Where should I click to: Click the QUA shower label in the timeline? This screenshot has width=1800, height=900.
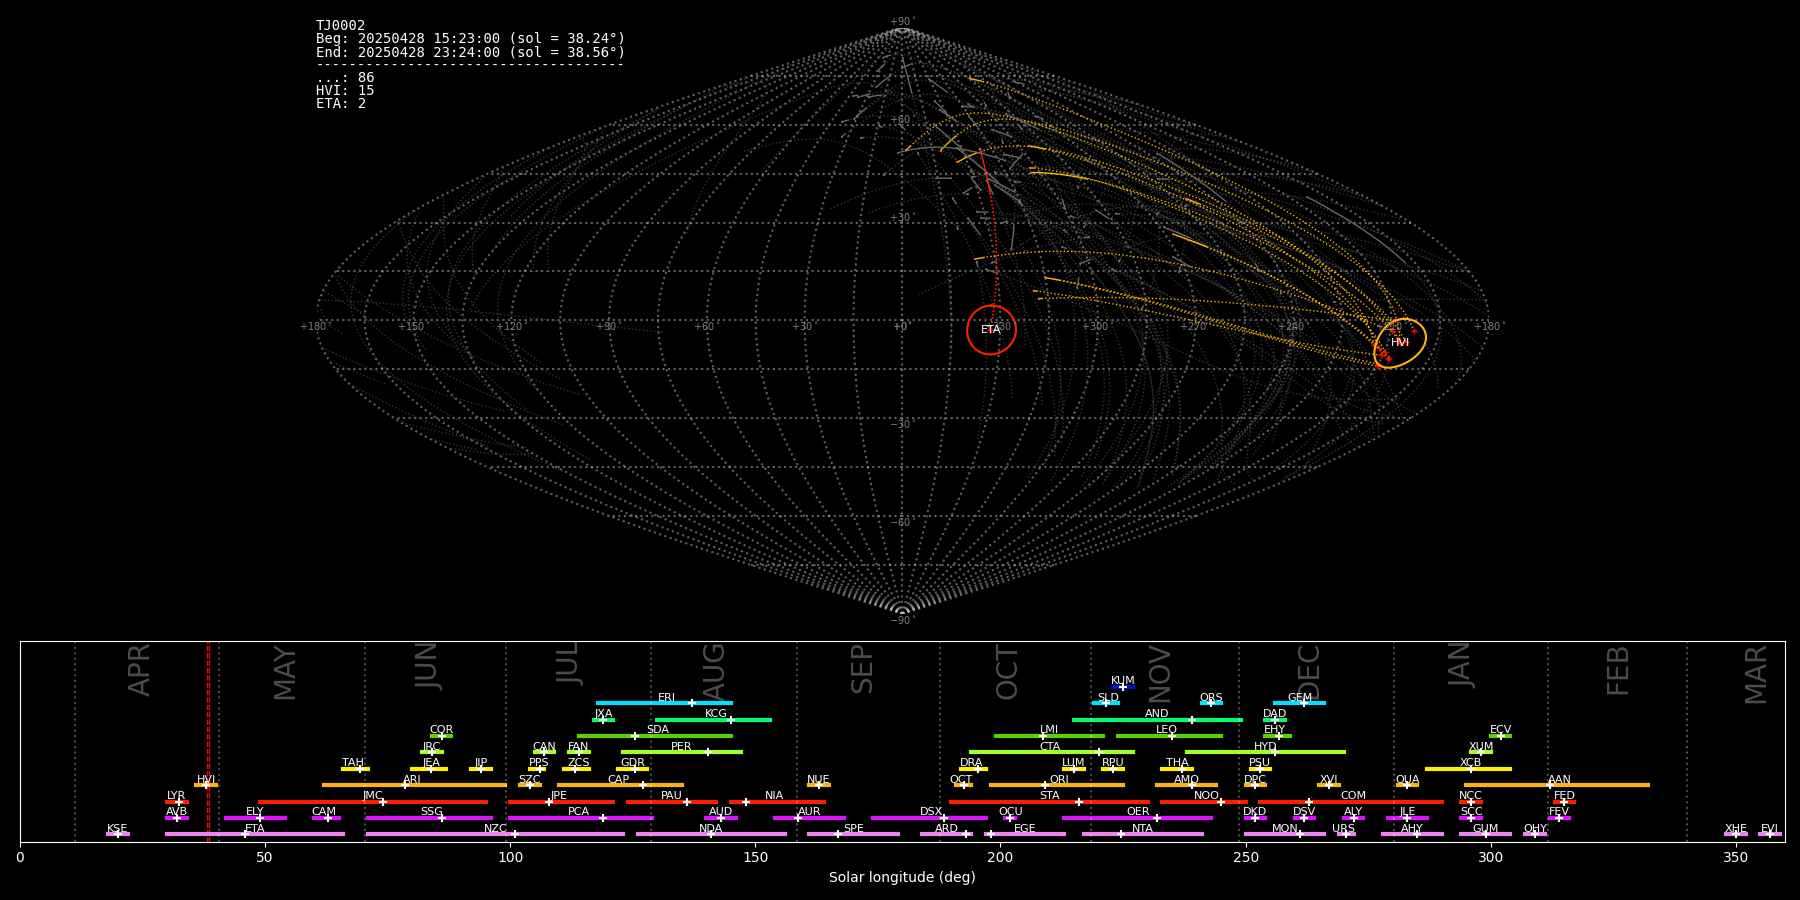point(1407,779)
